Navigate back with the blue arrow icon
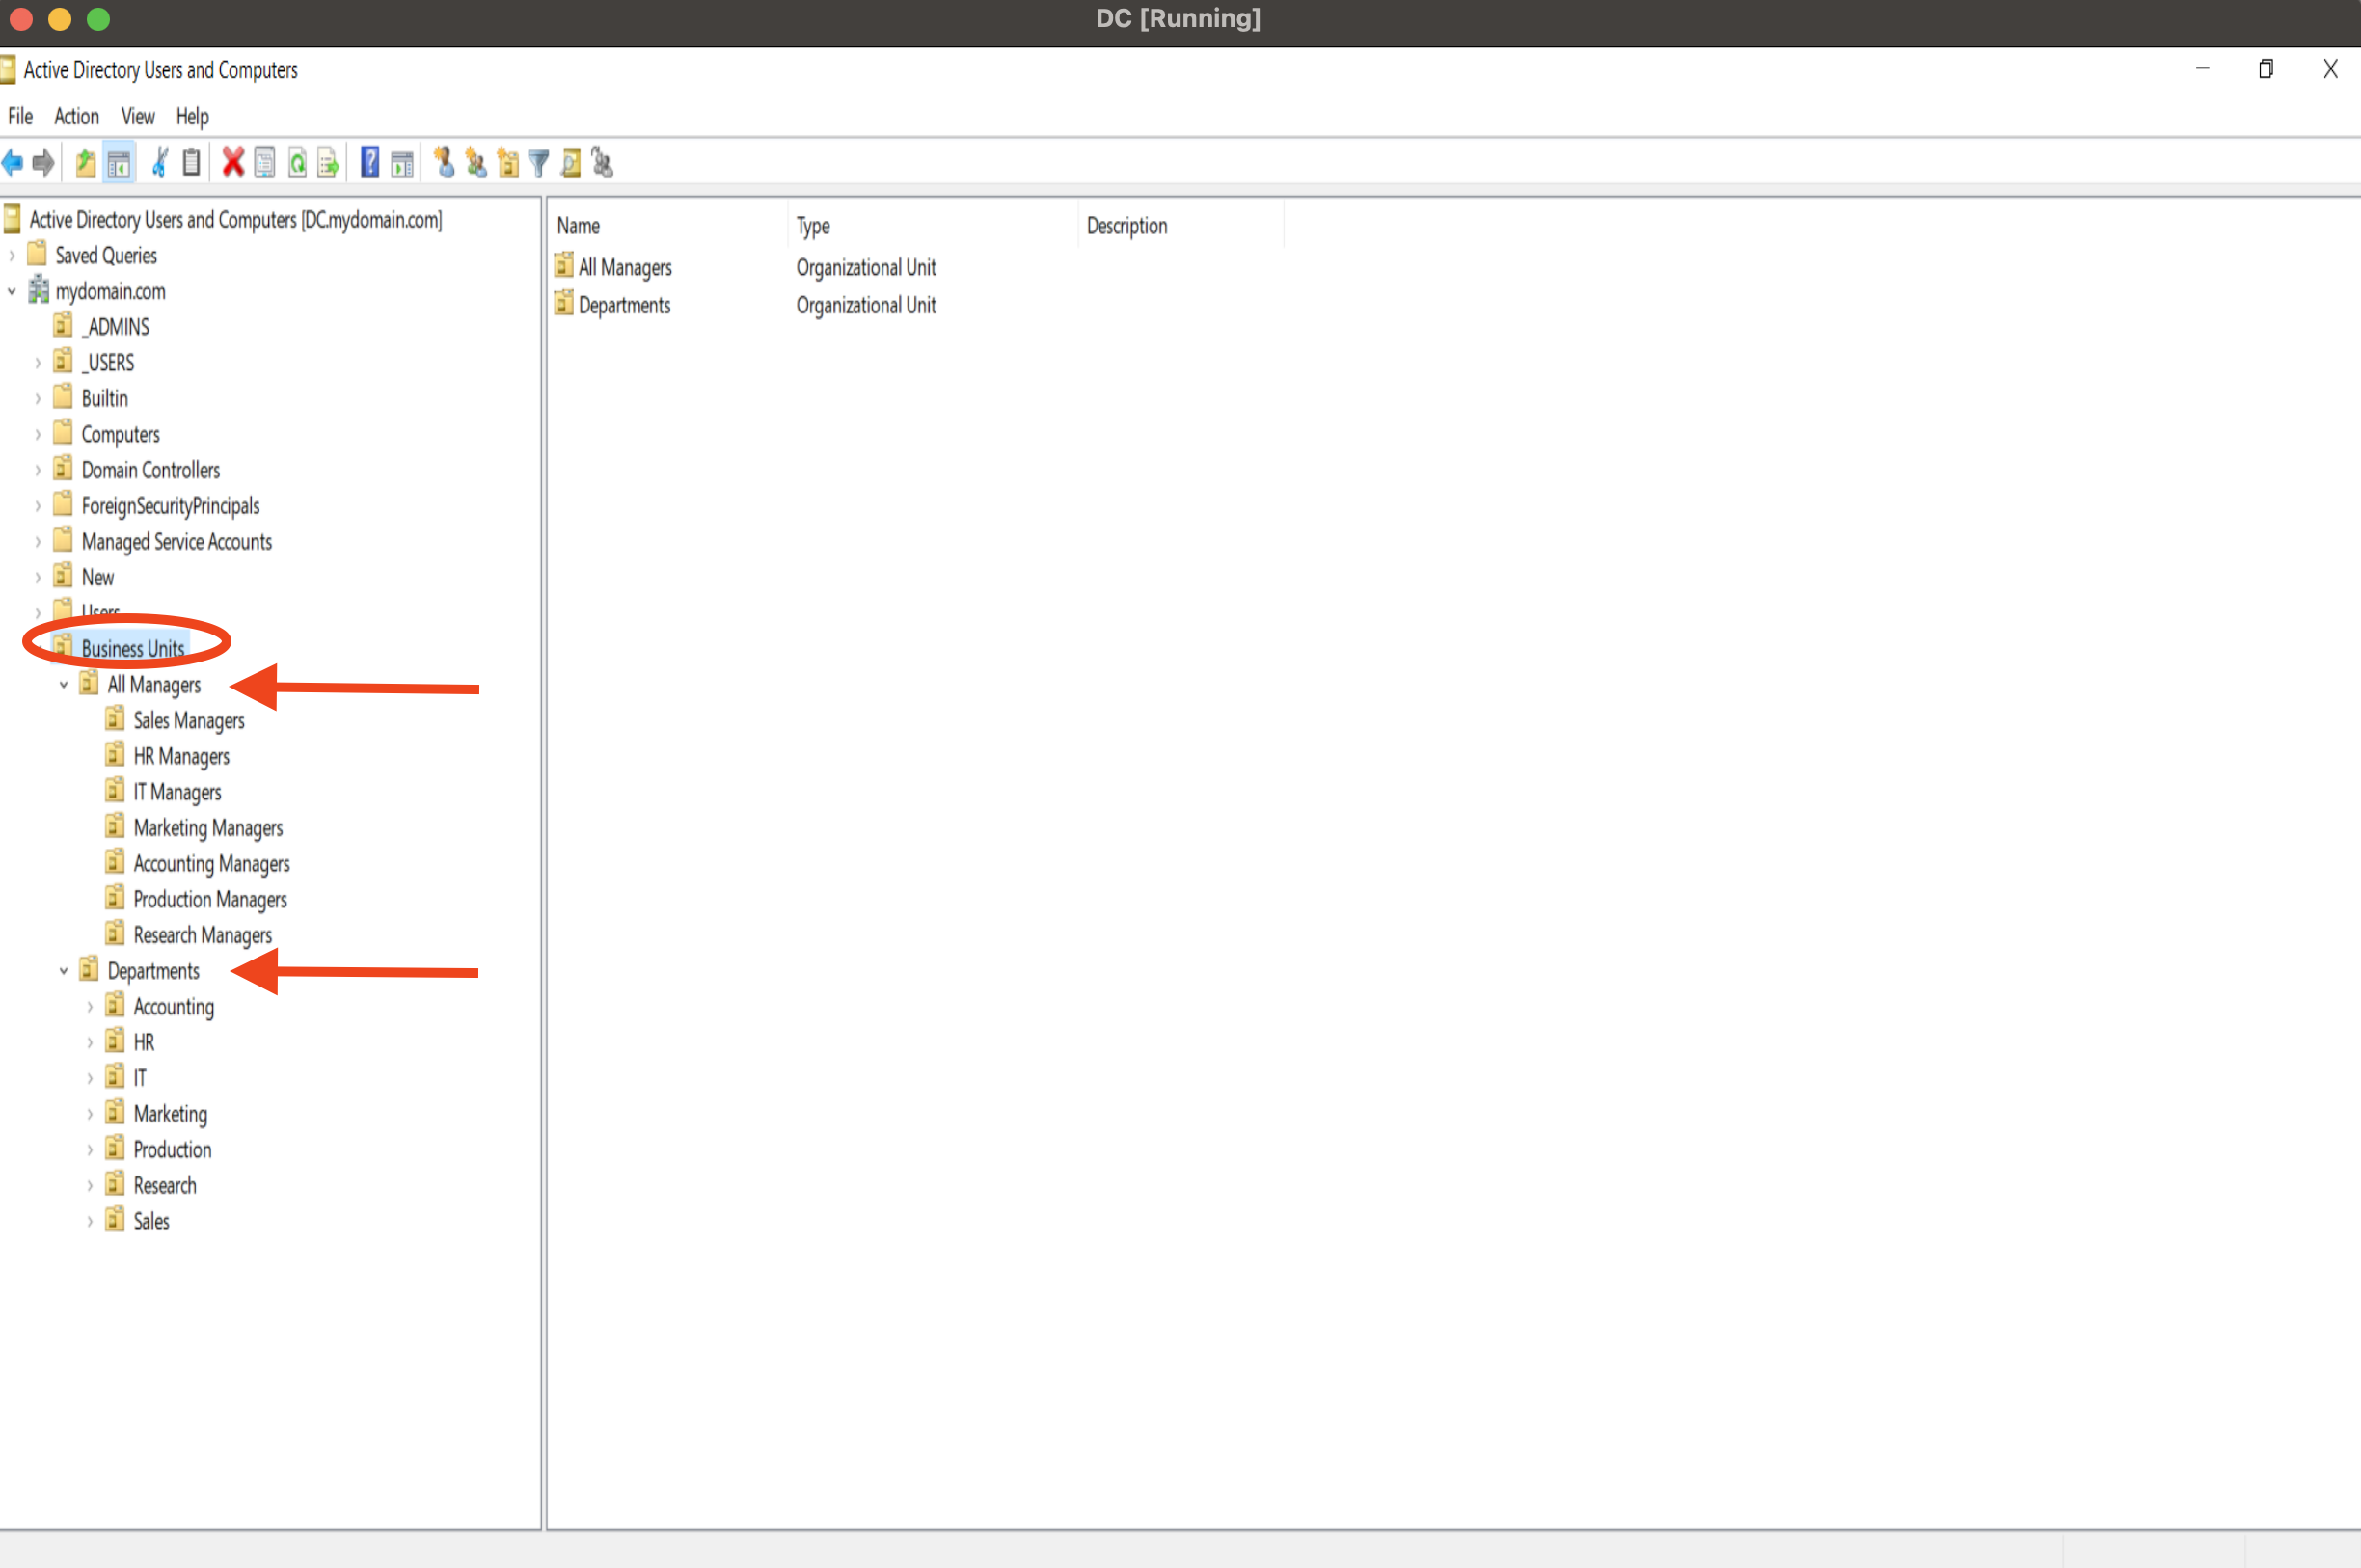The width and height of the screenshot is (2361, 1568). [13, 163]
